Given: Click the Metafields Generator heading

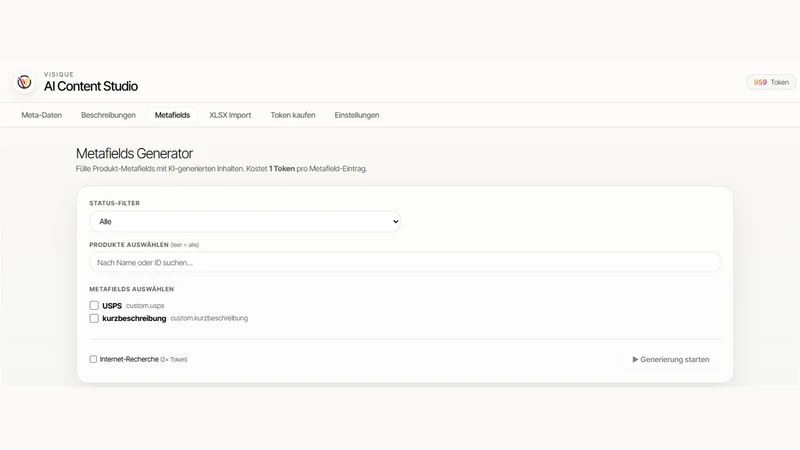Looking at the screenshot, I should (134, 154).
